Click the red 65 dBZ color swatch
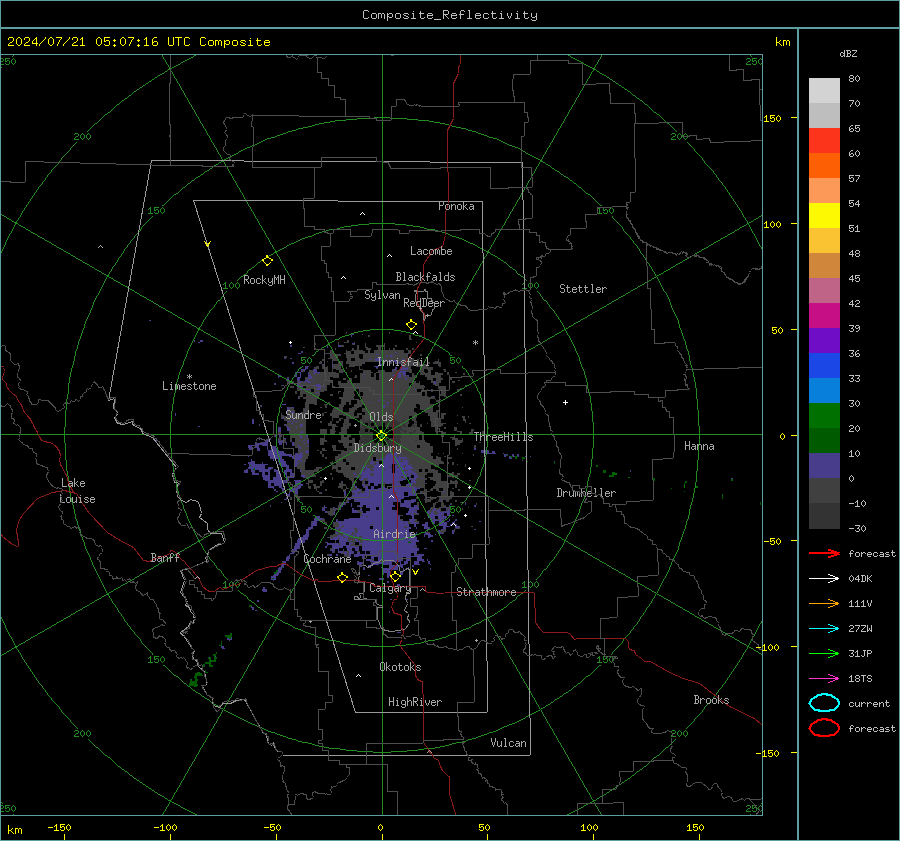 (x=824, y=141)
